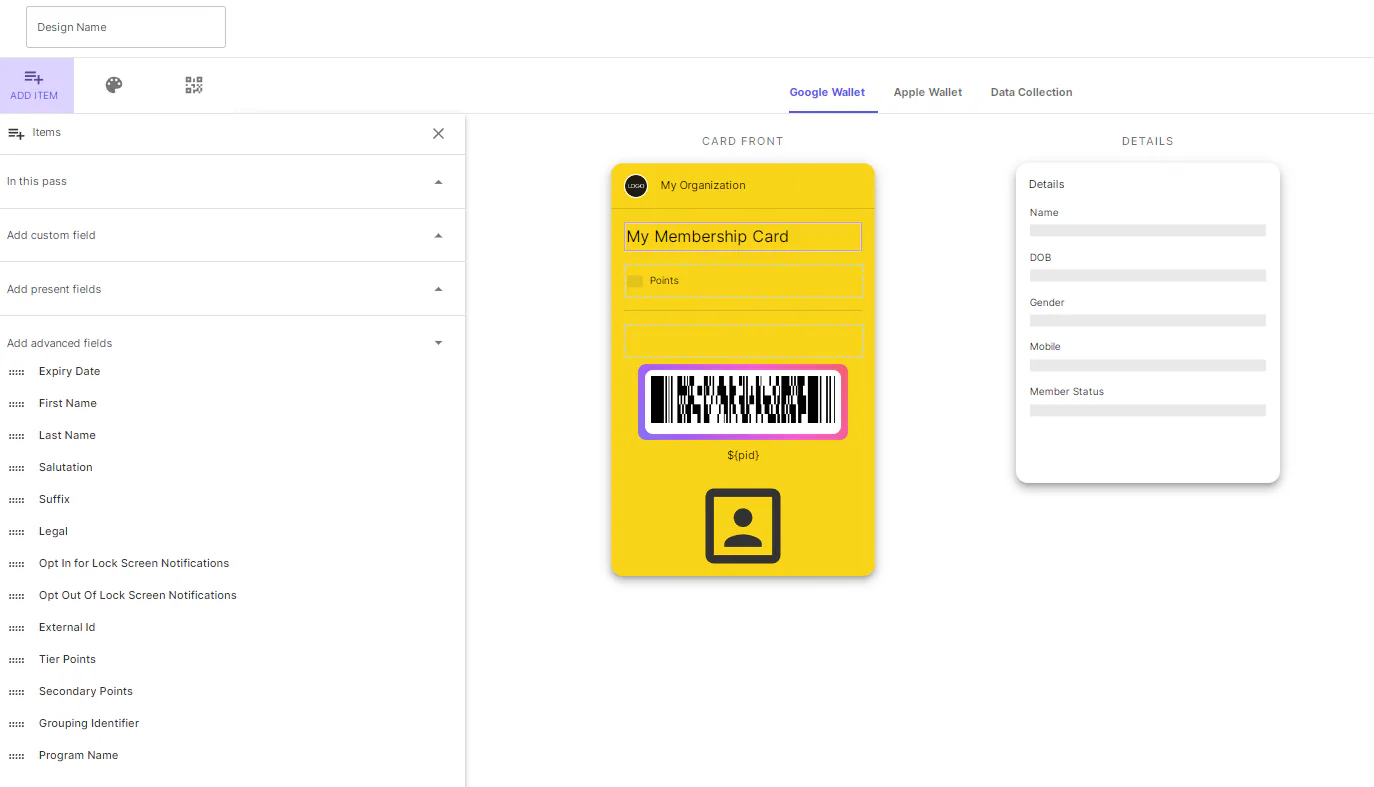
Task: Click the drag handle beside Salutation
Action: click(x=16, y=468)
